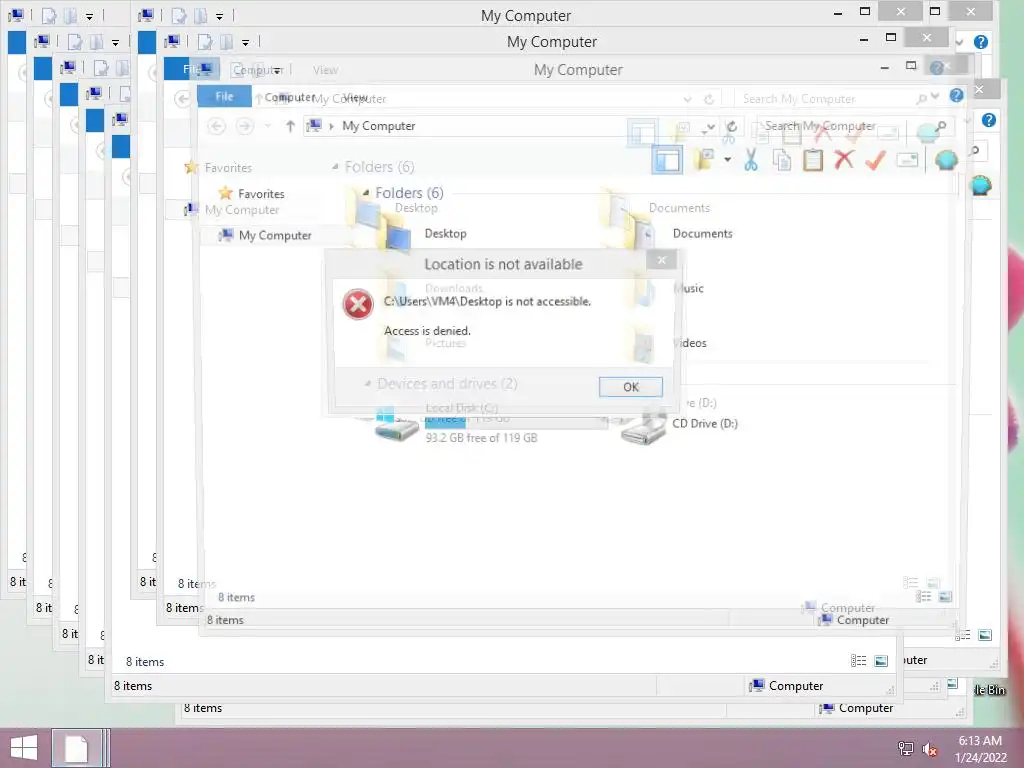
Task: Click the red X Delete toolbar icon
Action: pos(844,159)
